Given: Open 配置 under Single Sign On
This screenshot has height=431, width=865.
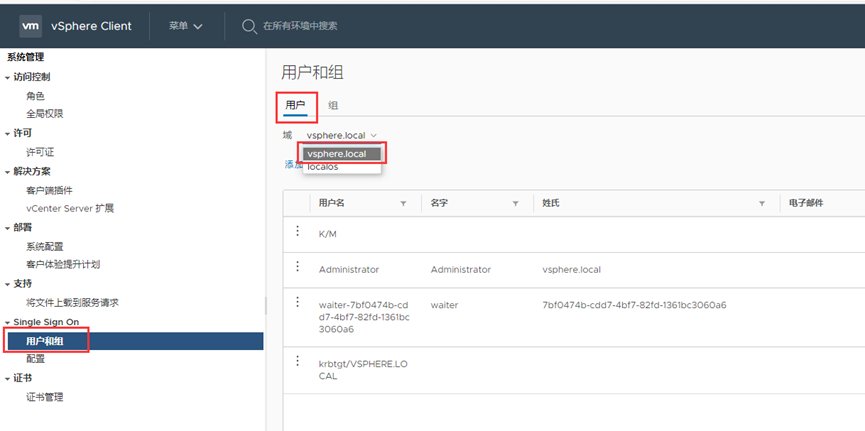Looking at the screenshot, I should click(35, 359).
